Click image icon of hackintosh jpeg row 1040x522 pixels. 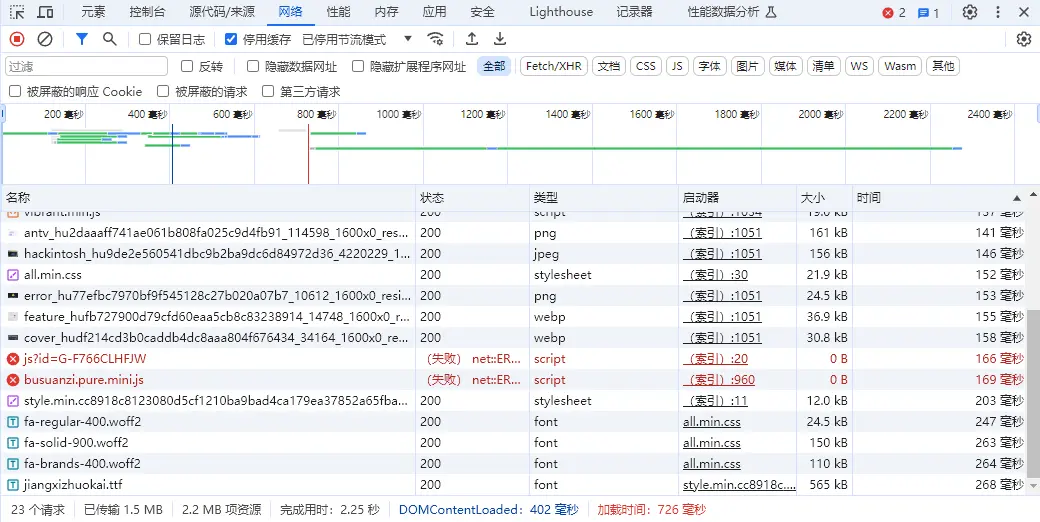13,253
